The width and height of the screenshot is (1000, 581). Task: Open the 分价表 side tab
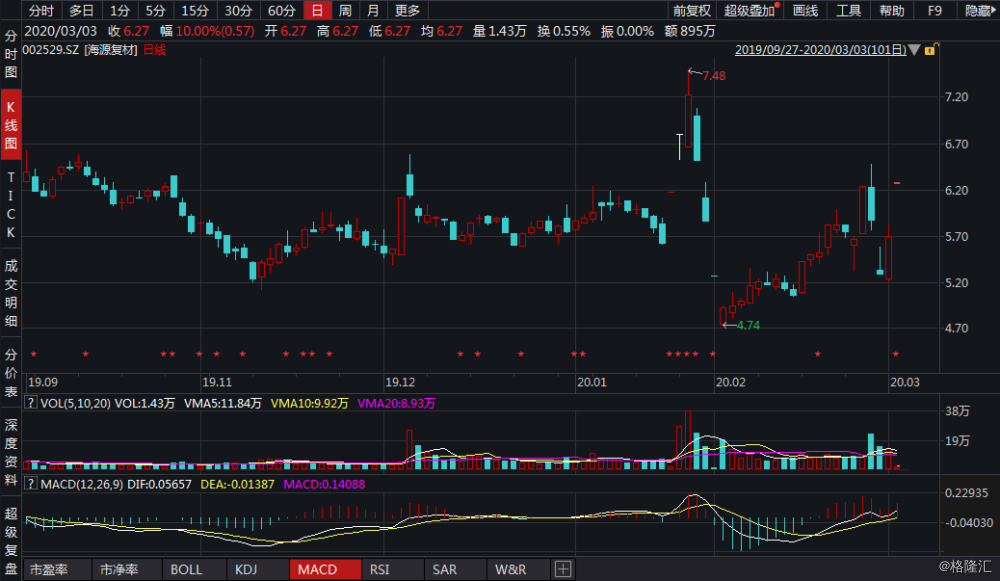[x=11, y=372]
